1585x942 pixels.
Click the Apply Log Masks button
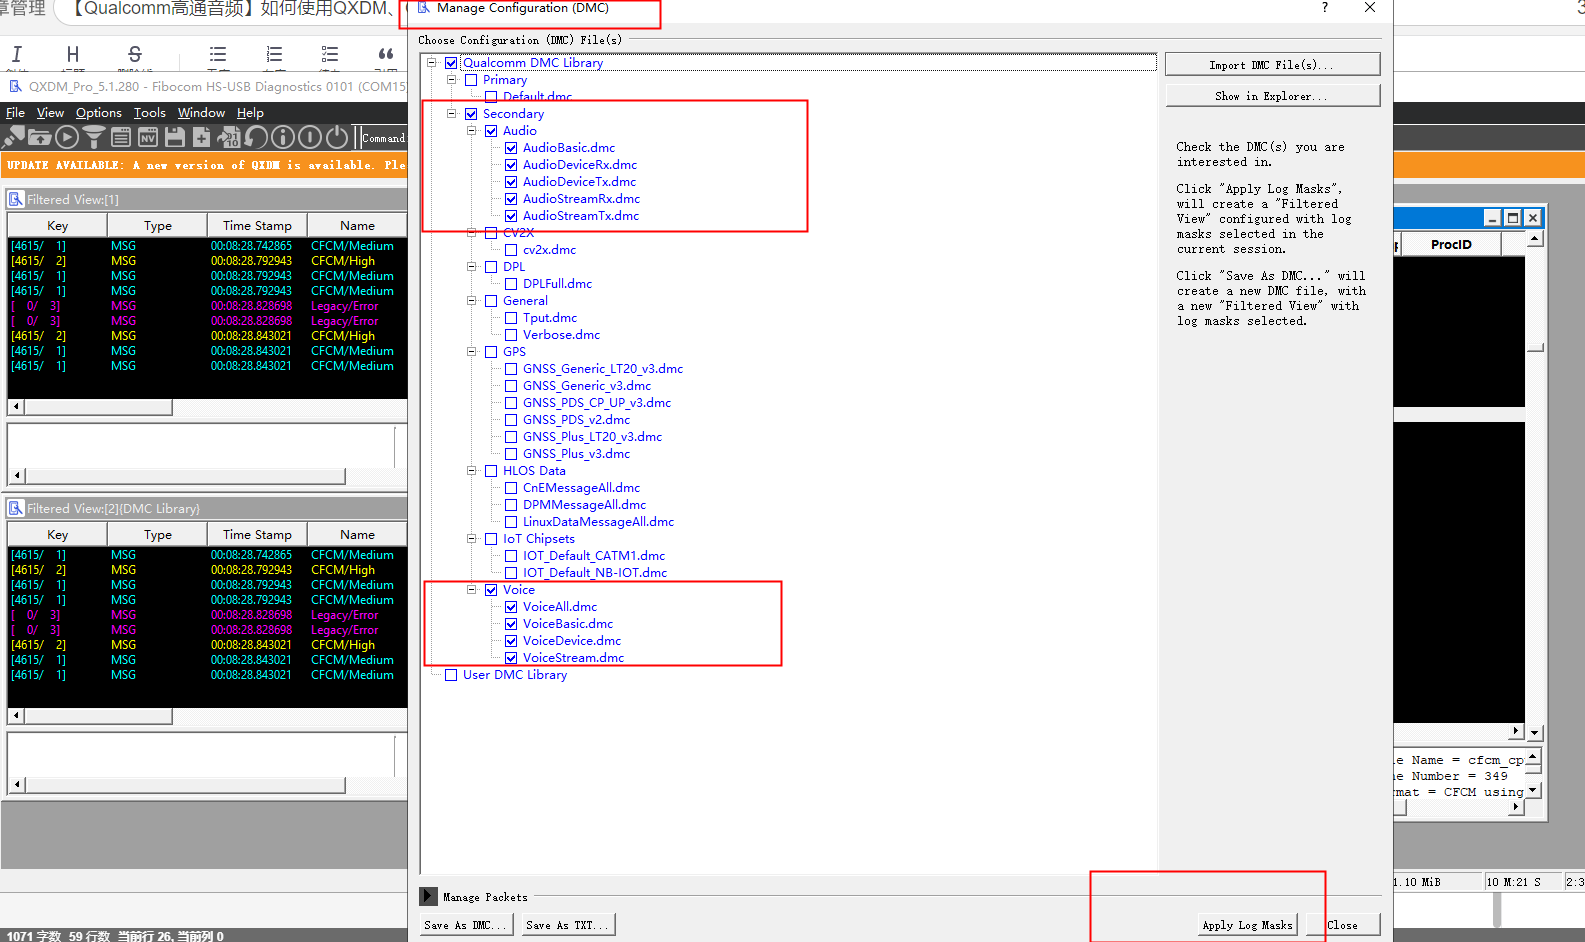(1247, 925)
